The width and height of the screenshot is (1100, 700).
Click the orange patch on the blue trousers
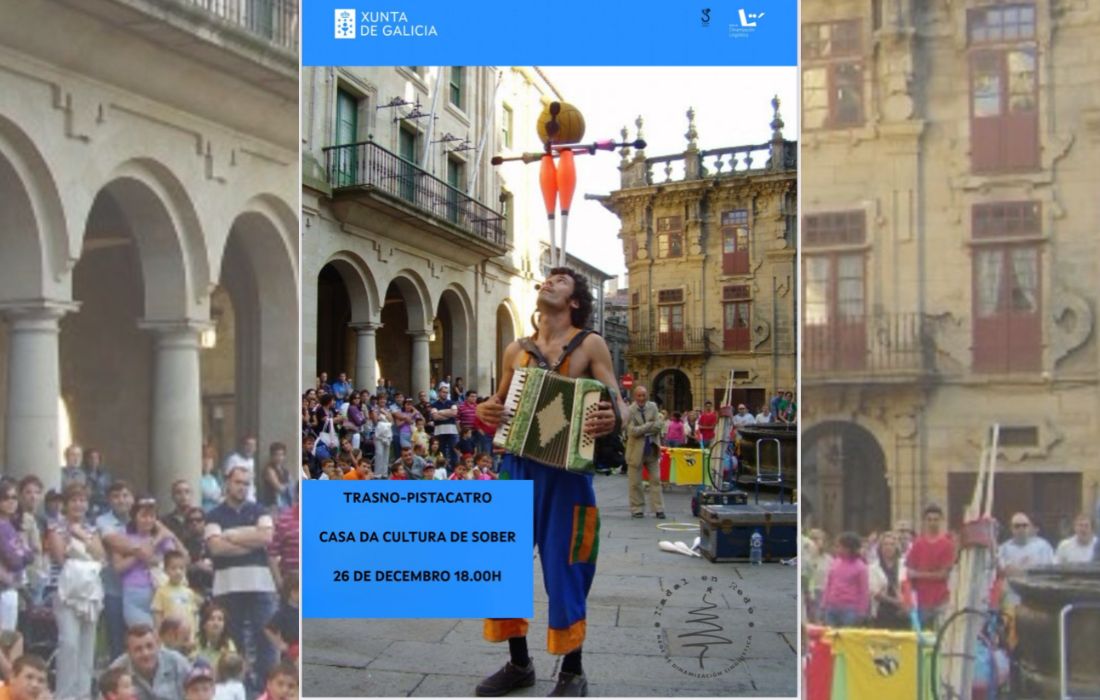pos(584,535)
